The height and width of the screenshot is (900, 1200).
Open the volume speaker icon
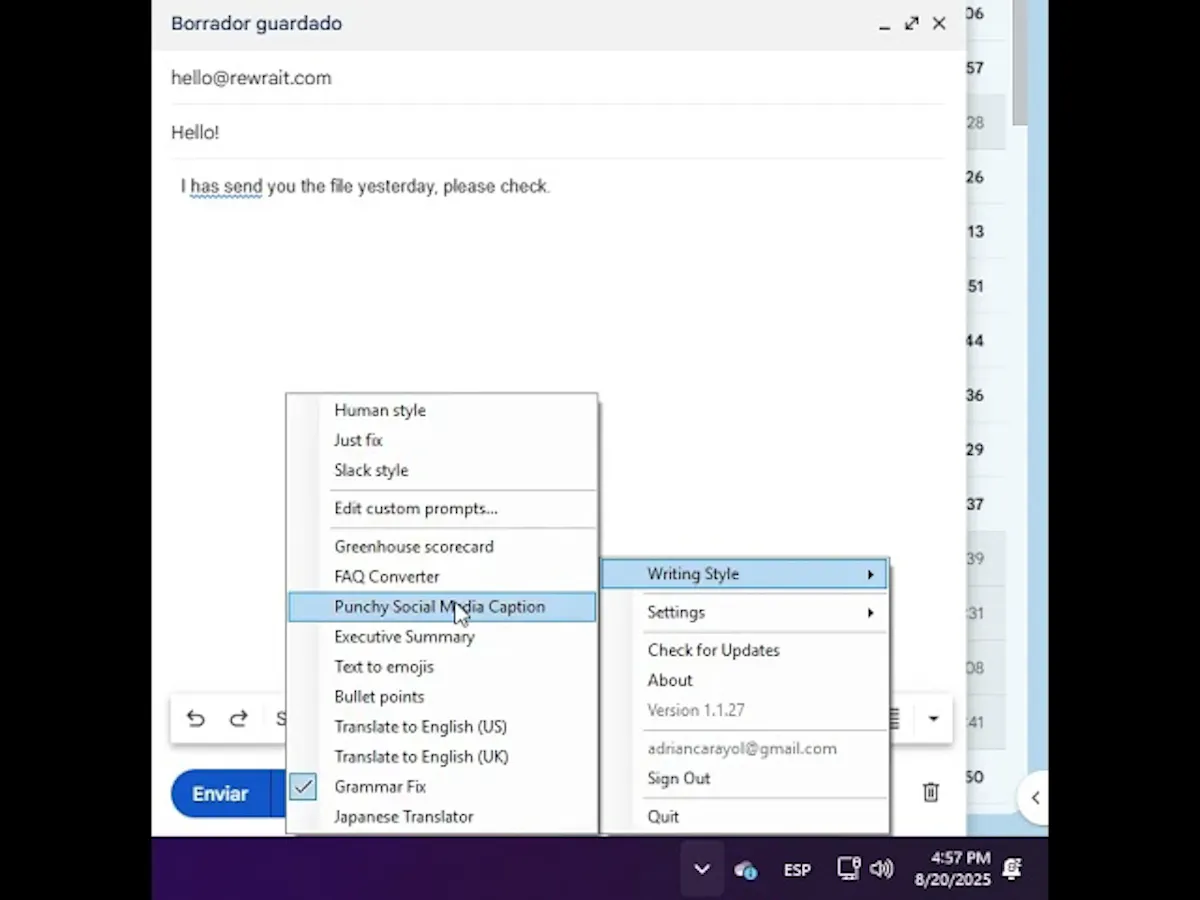click(881, 869)
